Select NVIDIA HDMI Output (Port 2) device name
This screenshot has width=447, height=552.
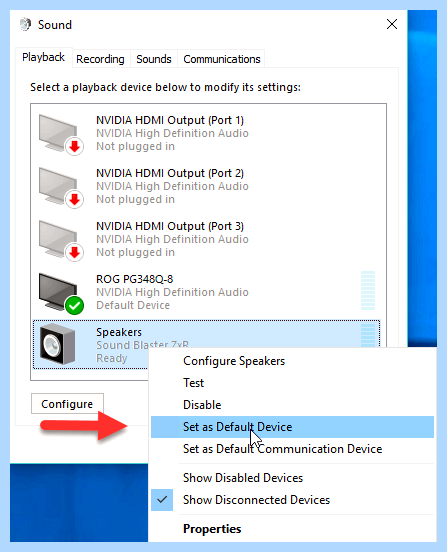tap(170, 174)
